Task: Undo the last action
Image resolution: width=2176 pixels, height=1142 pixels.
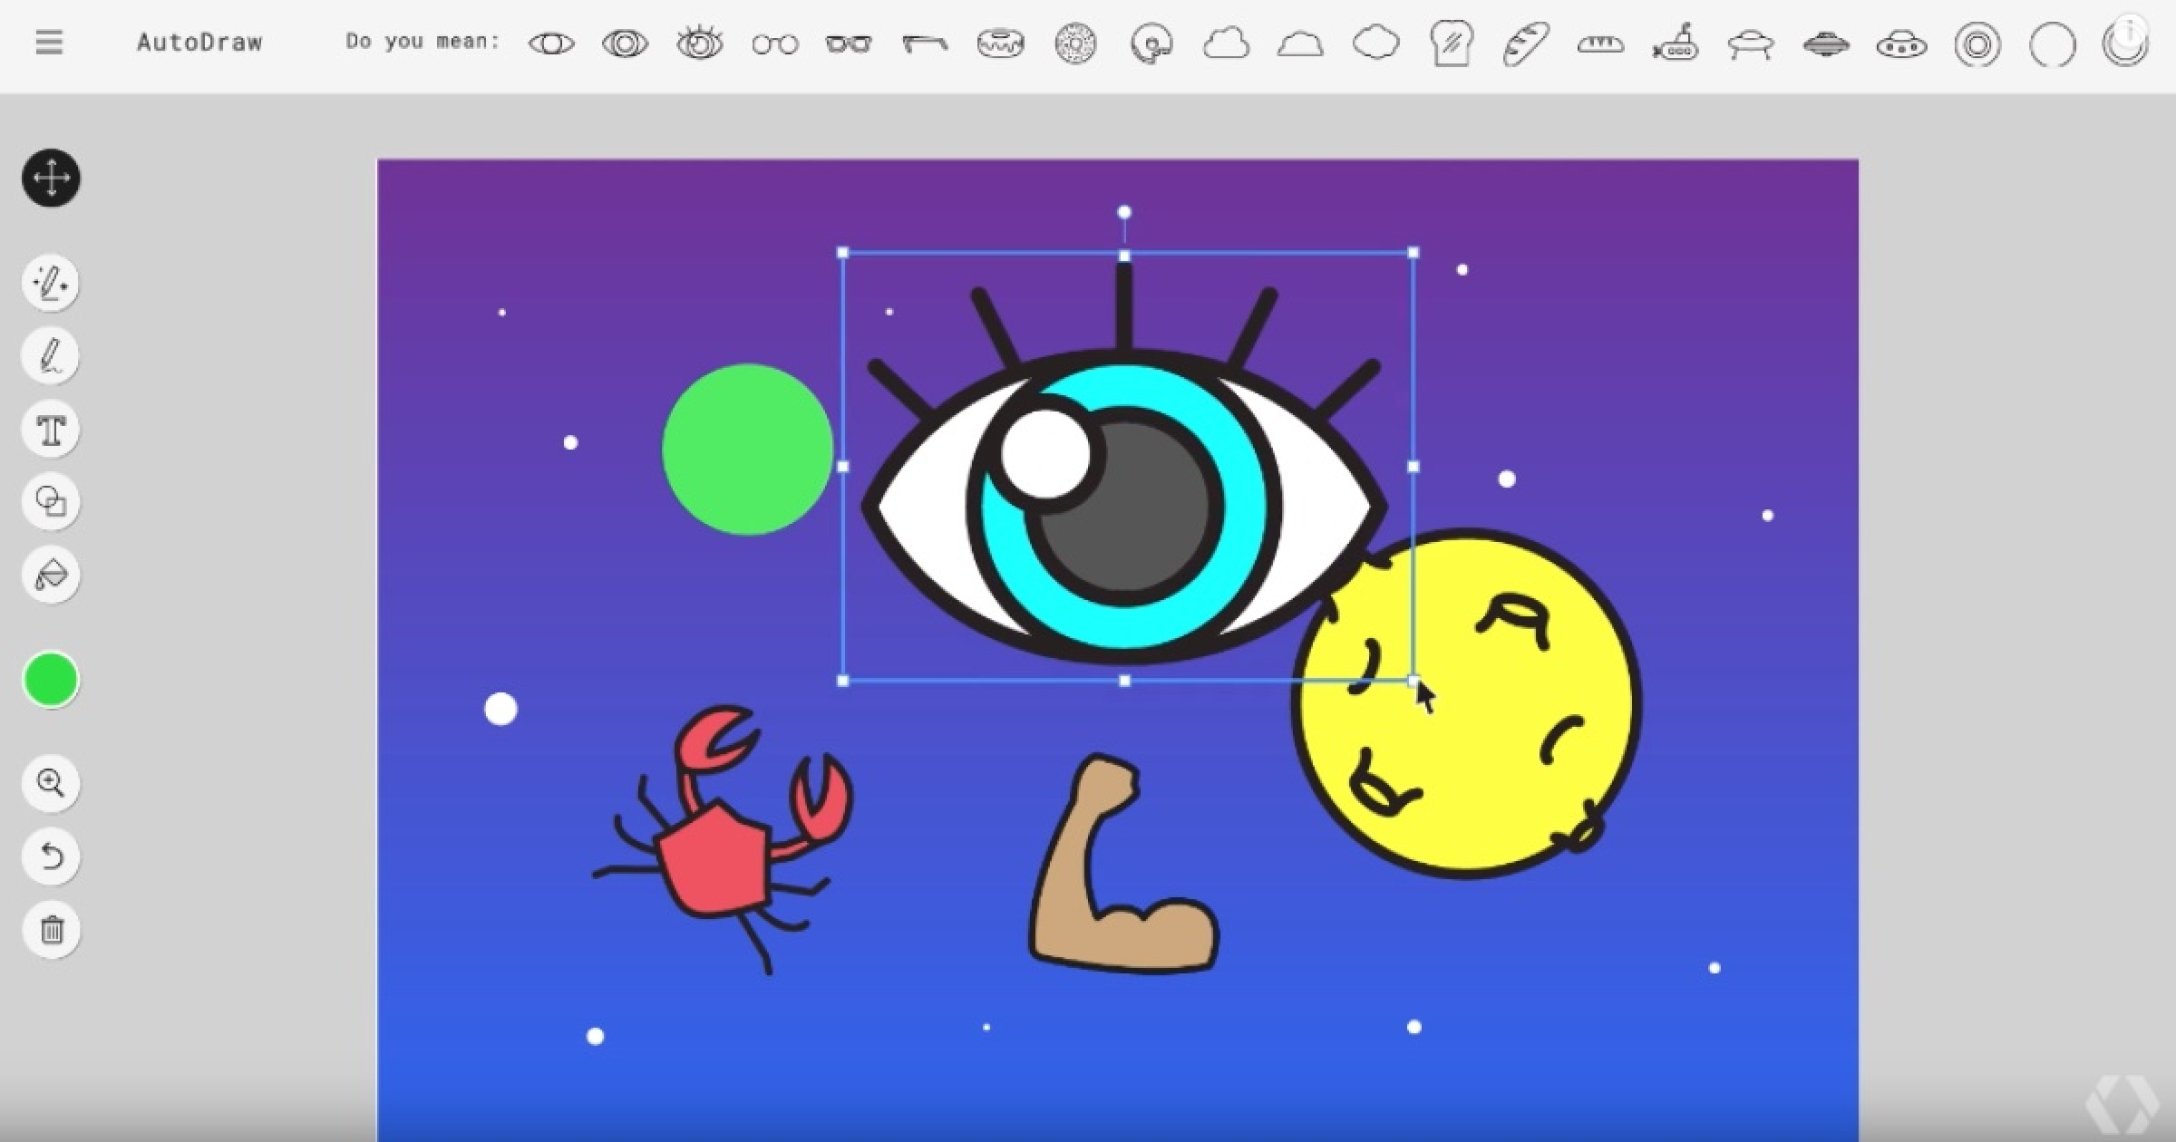Action: tap(51, 856)
